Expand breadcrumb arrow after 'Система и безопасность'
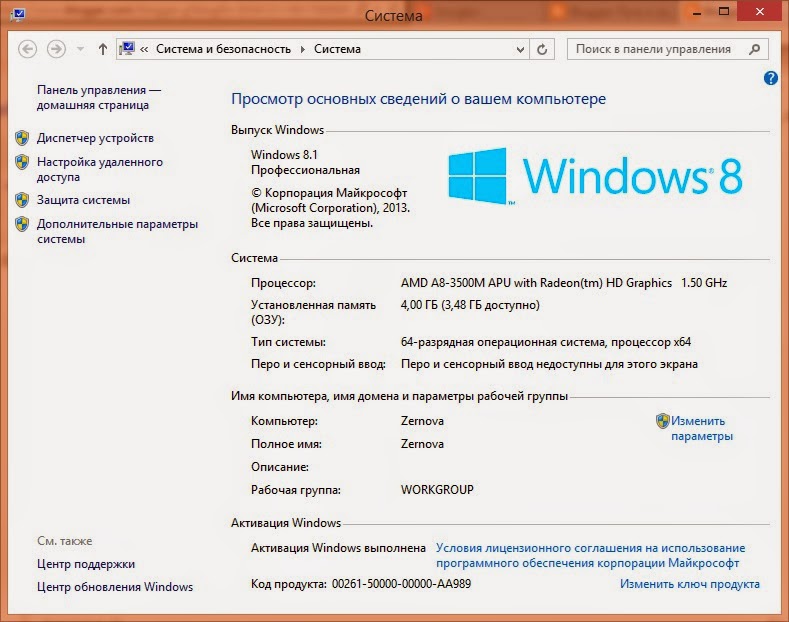 [302, 49]
